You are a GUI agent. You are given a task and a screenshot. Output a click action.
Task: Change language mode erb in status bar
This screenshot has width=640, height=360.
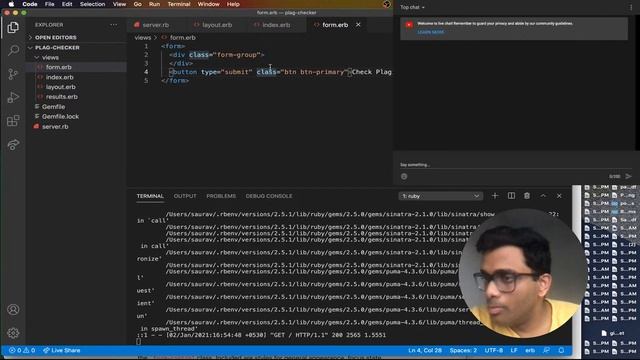(530, 350)
